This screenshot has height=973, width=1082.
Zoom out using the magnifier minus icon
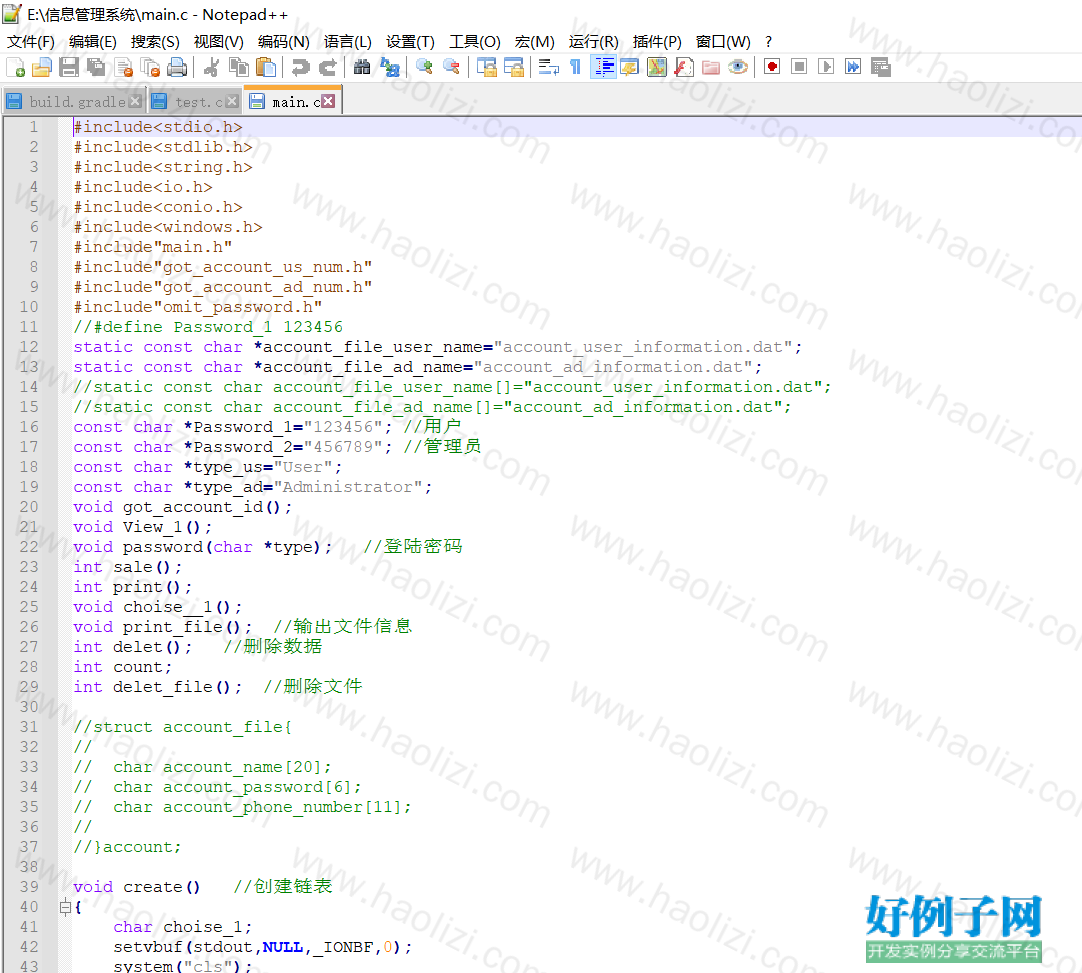(451, 67)
